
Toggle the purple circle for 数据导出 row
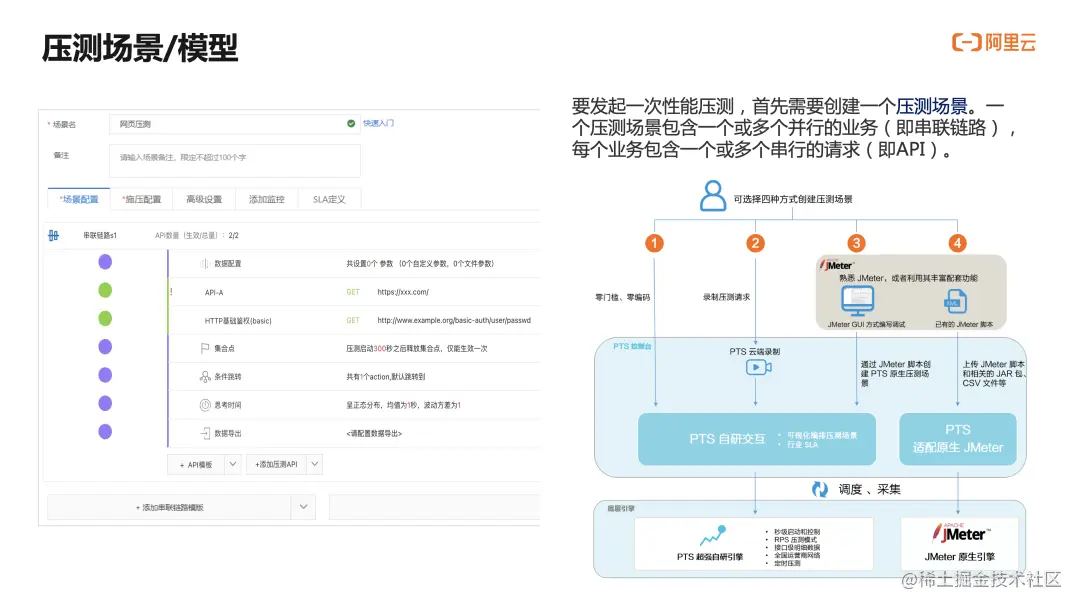pyautogui.click(x=105, y=431)
